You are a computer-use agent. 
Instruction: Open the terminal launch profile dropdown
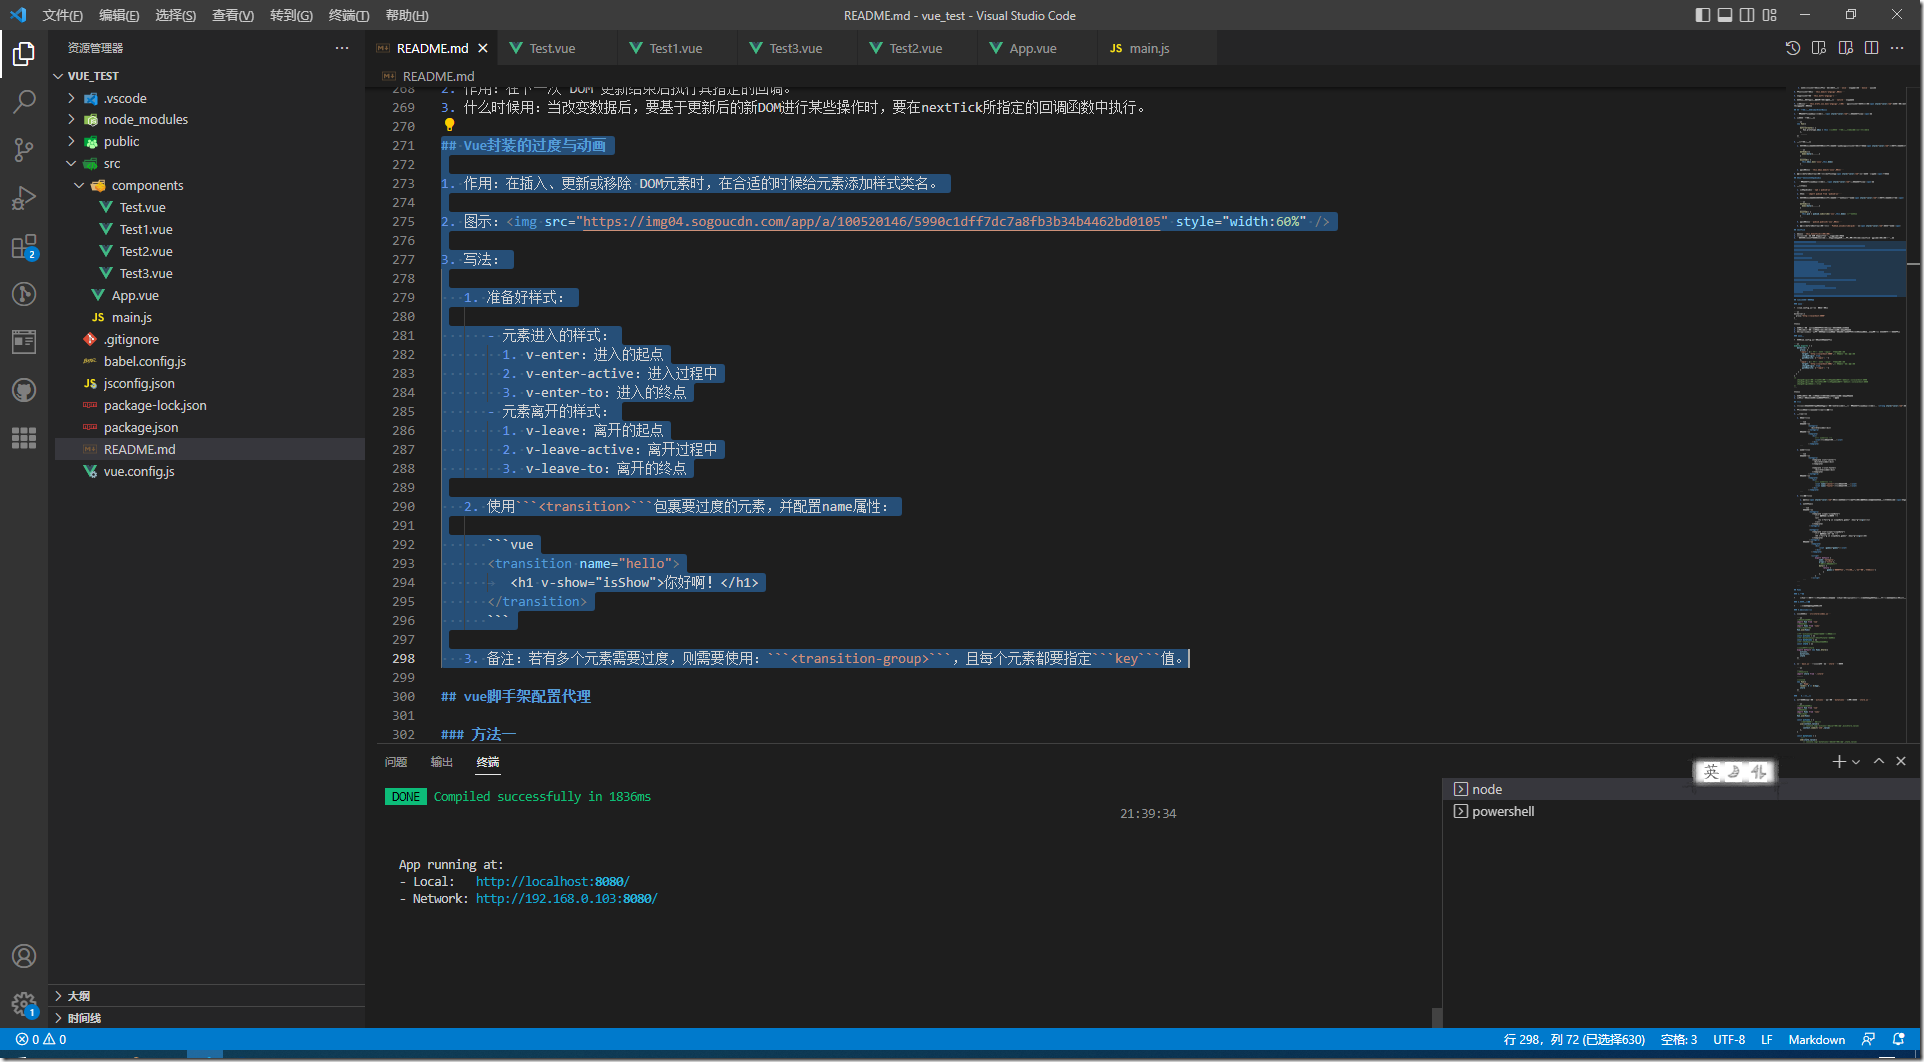click(x=1856, y=762)
